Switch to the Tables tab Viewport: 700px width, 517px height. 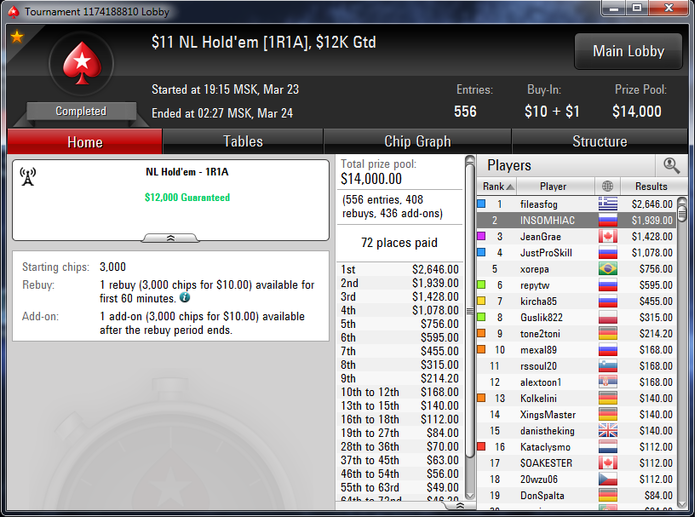pos(243,142)
